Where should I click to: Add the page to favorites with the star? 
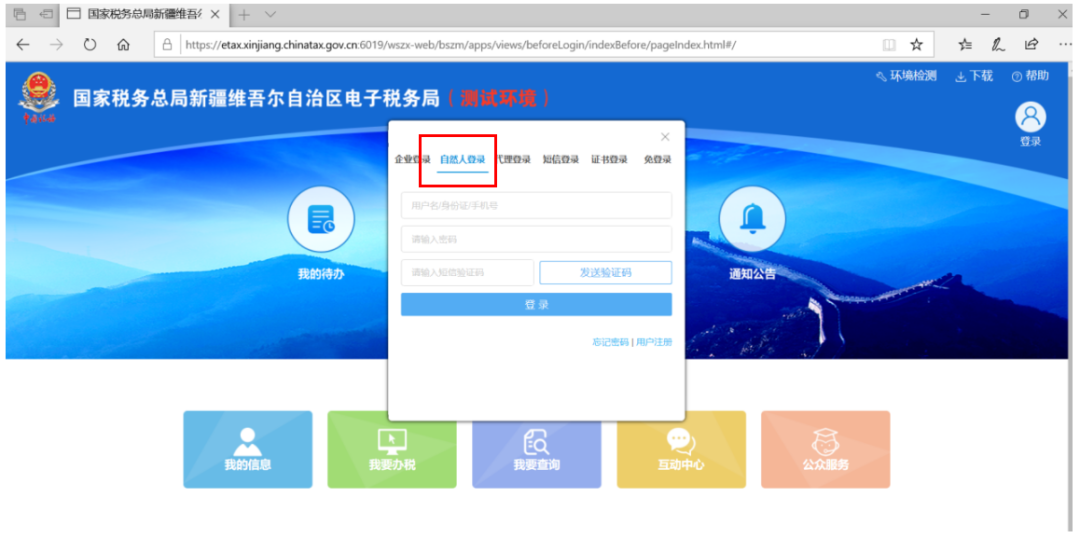point(916,45)
